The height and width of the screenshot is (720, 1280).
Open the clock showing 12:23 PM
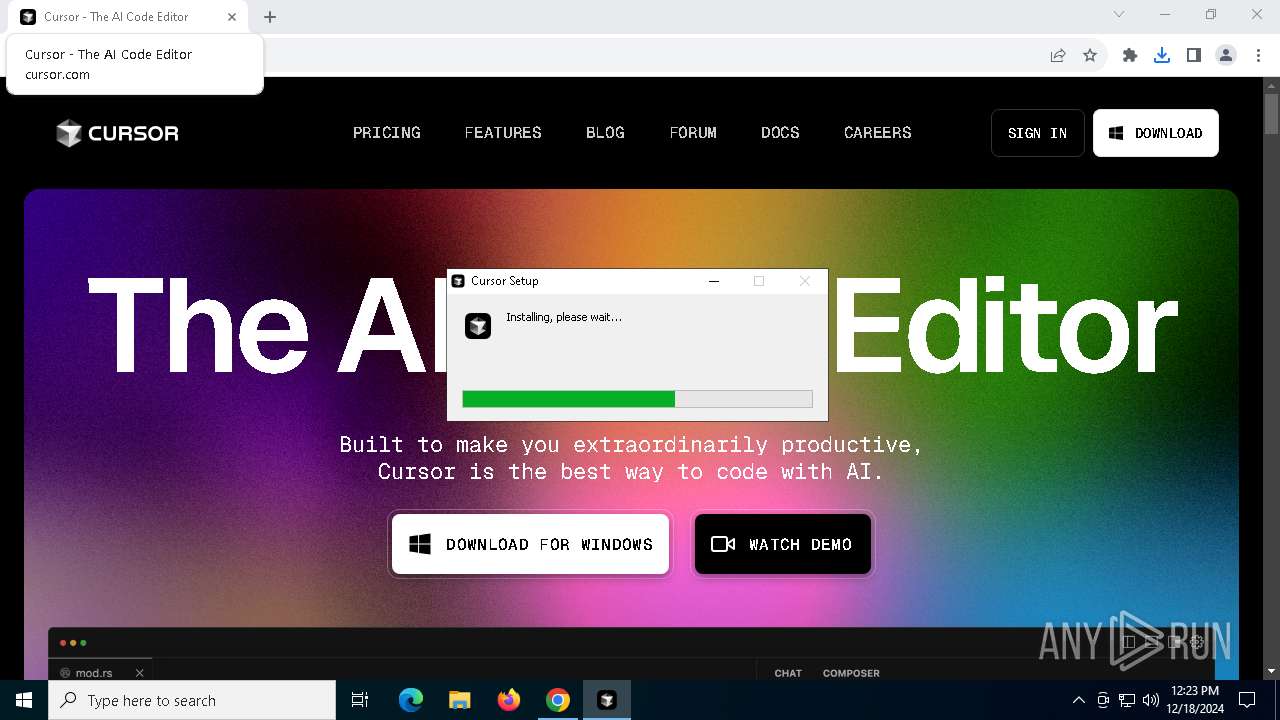(1194, 700)
